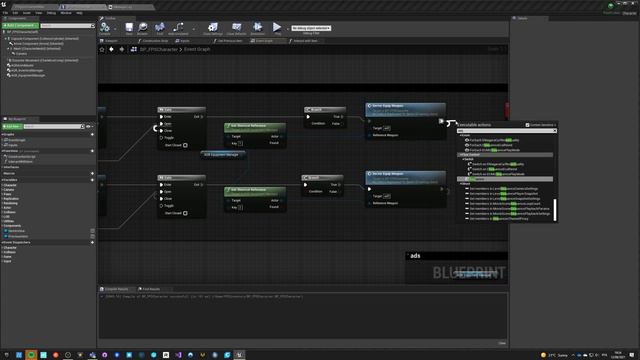Click the My Blueprint search field
This screenshot has height=360, width=640.
tap(54, 127)
